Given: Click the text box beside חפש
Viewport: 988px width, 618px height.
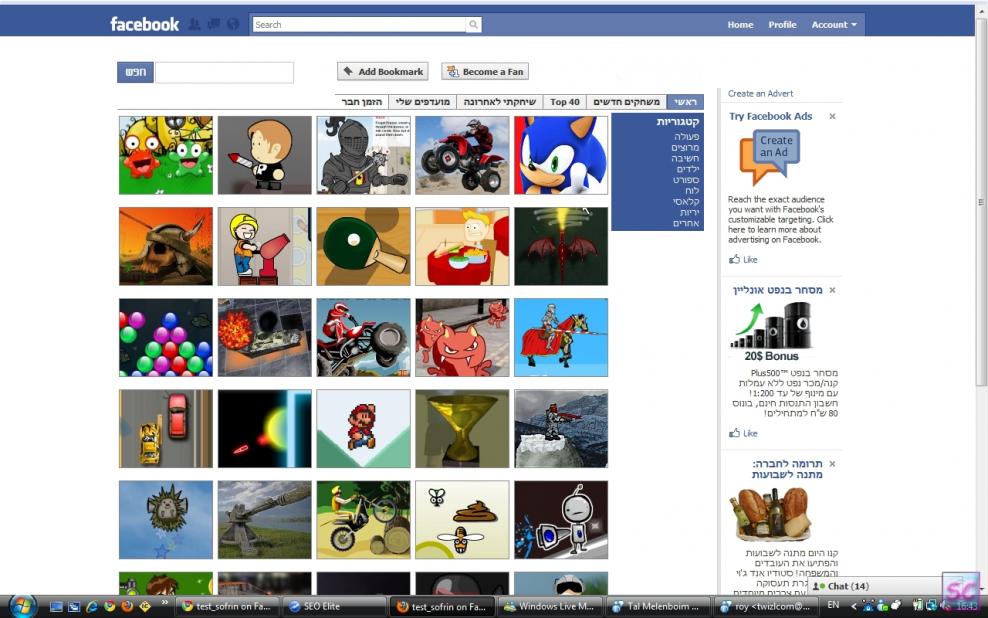Looking at the screenshot, I should (224, 72).
